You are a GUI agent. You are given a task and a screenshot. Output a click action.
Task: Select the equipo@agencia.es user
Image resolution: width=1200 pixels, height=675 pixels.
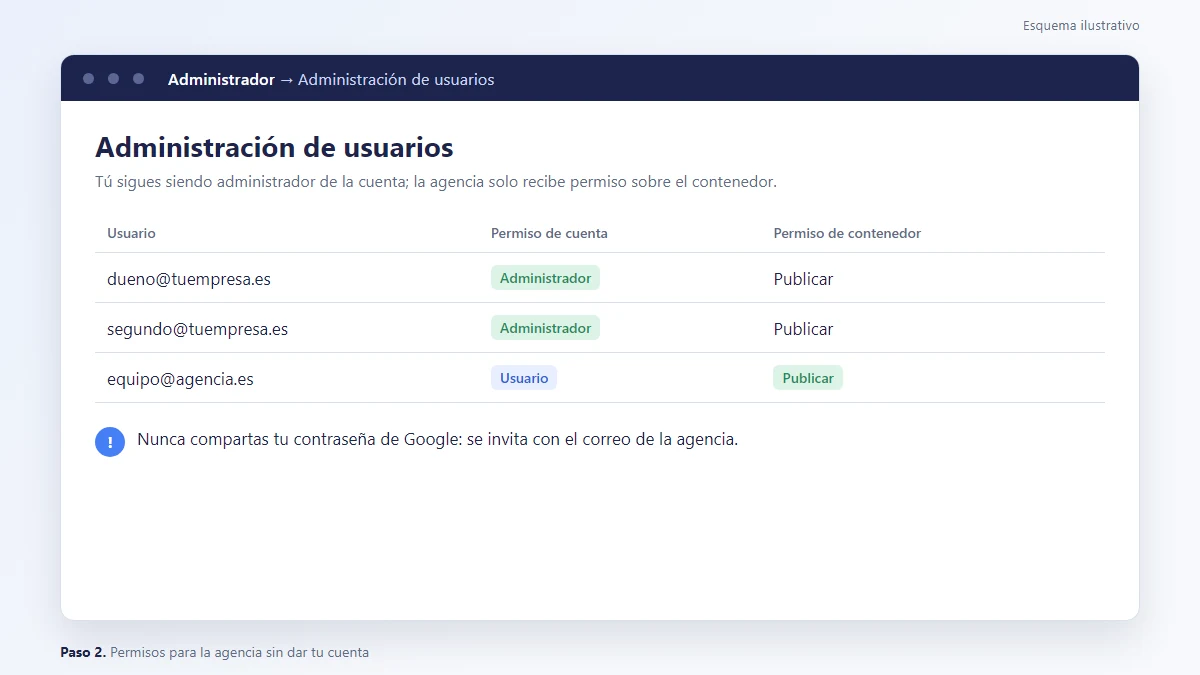tap(180, 379)
